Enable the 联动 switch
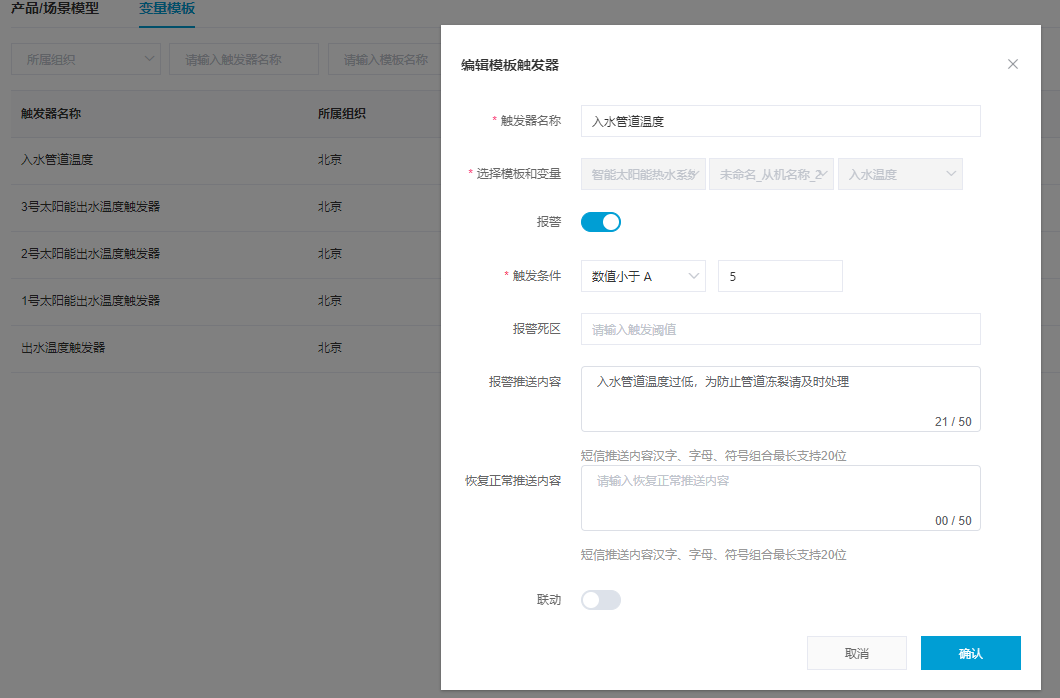The image size is (1060, 698). click(601, 600)
